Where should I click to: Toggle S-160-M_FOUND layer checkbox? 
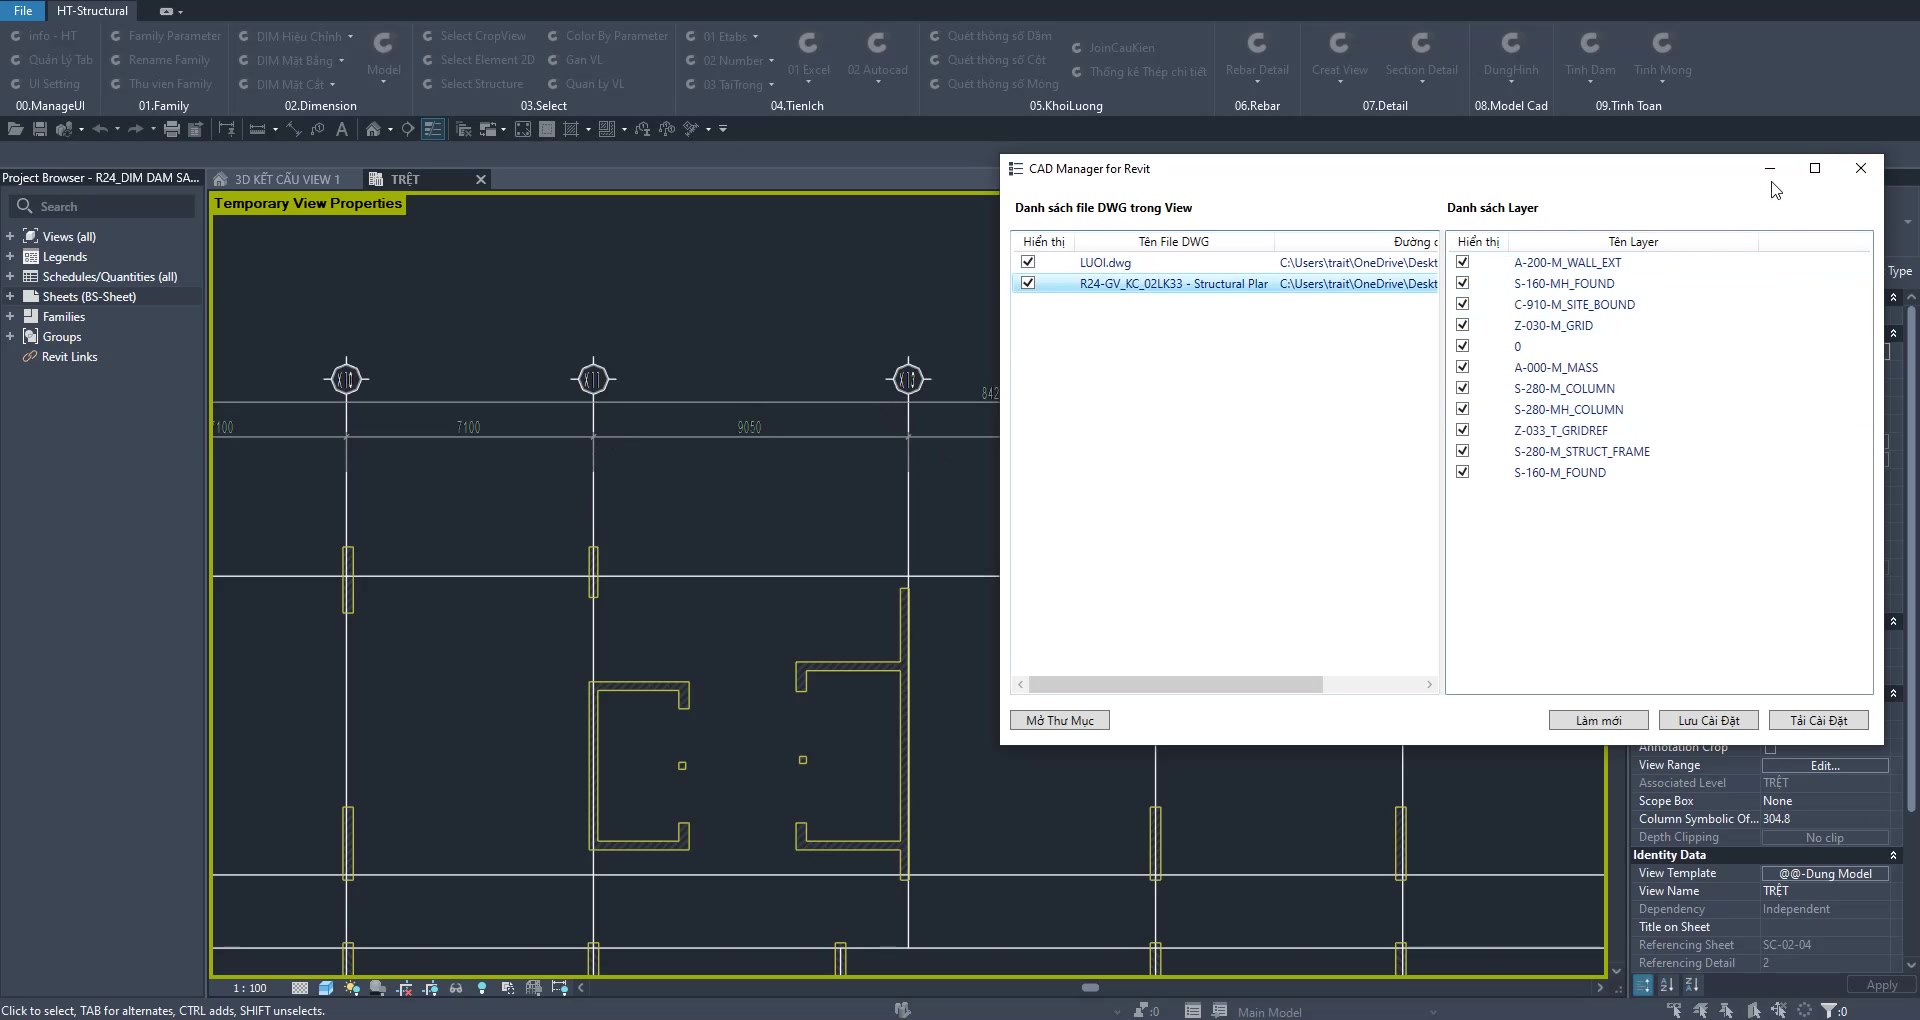1462,472
